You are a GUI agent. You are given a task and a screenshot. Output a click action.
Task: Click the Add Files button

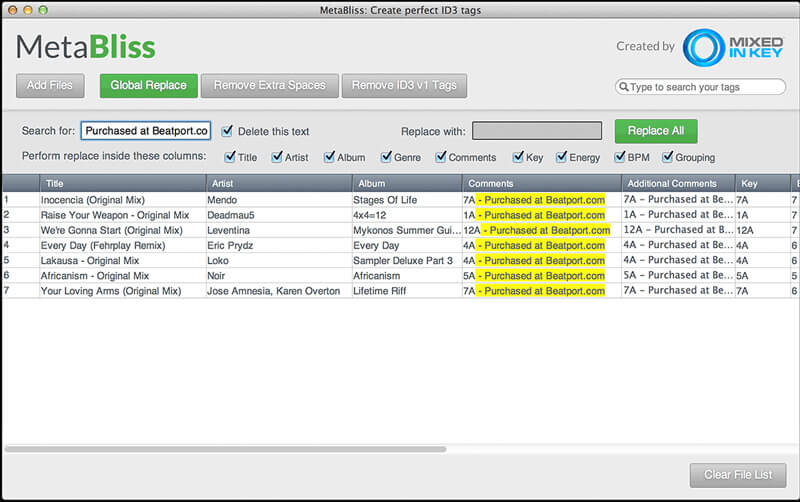(x=50, y=85)
